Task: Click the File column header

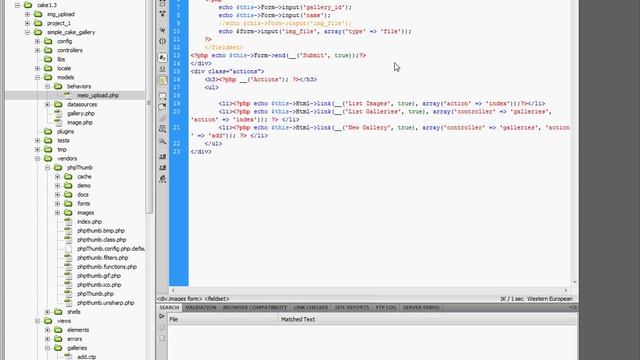Action: (223, 319)
